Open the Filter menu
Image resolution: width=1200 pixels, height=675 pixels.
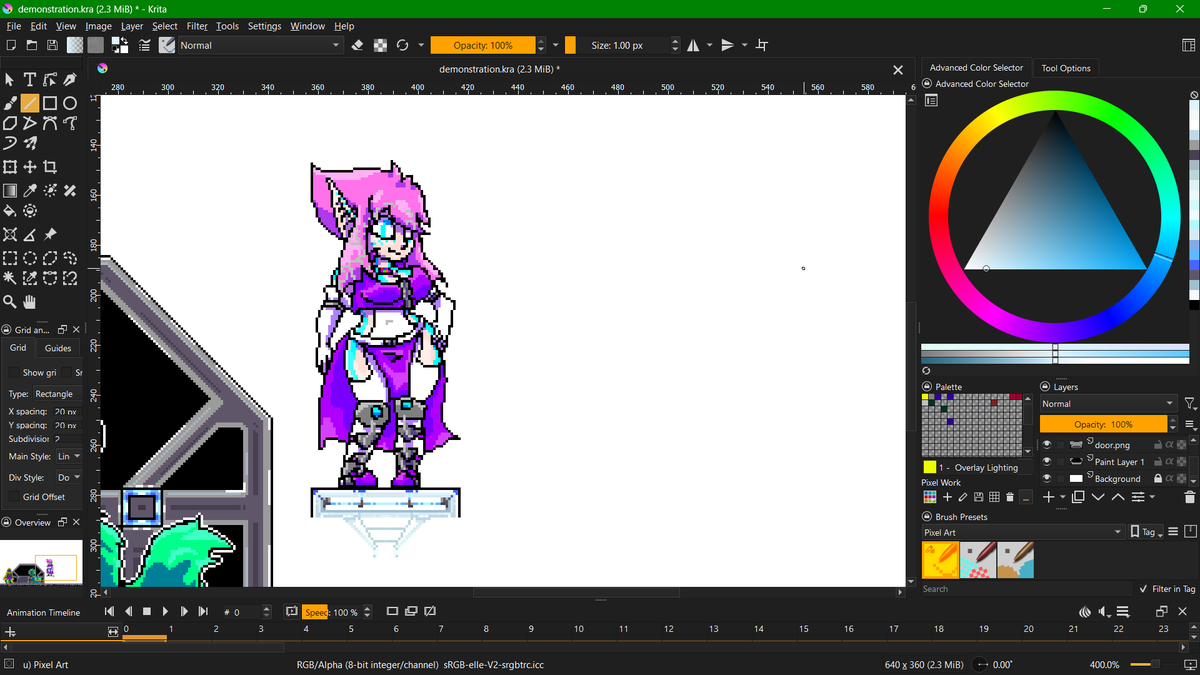197,26
